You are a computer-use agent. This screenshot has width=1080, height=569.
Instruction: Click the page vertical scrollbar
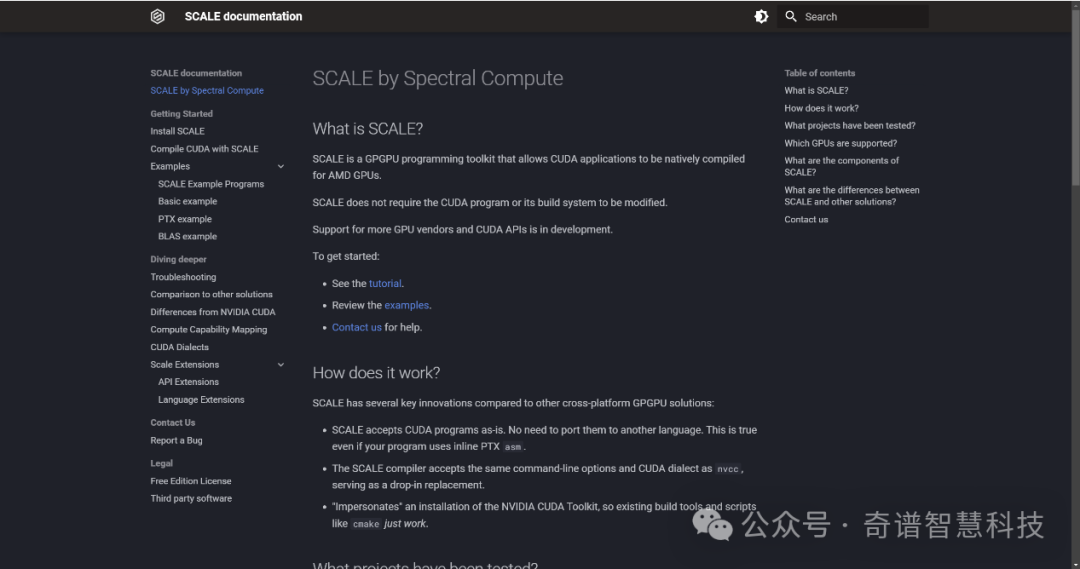pyautogui.click(x=1075, y=96)
